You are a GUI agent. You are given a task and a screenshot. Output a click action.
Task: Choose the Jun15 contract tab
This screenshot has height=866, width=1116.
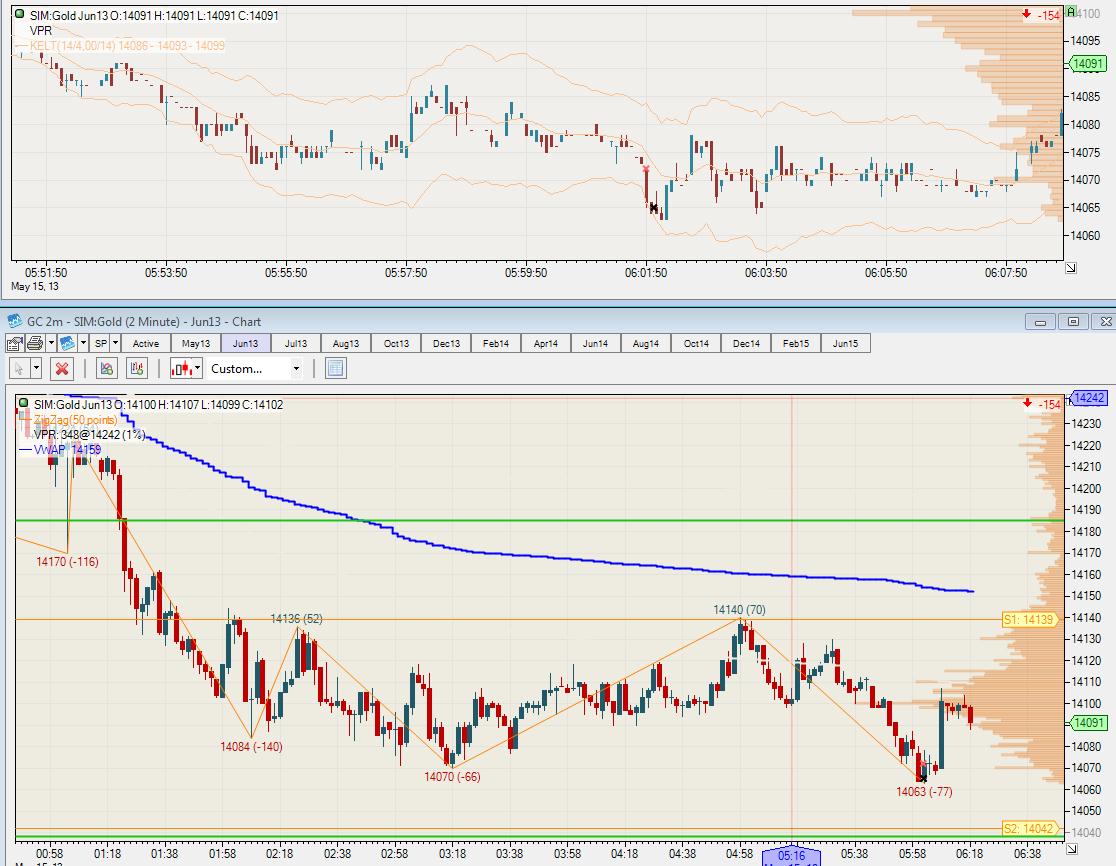[846, 343]
